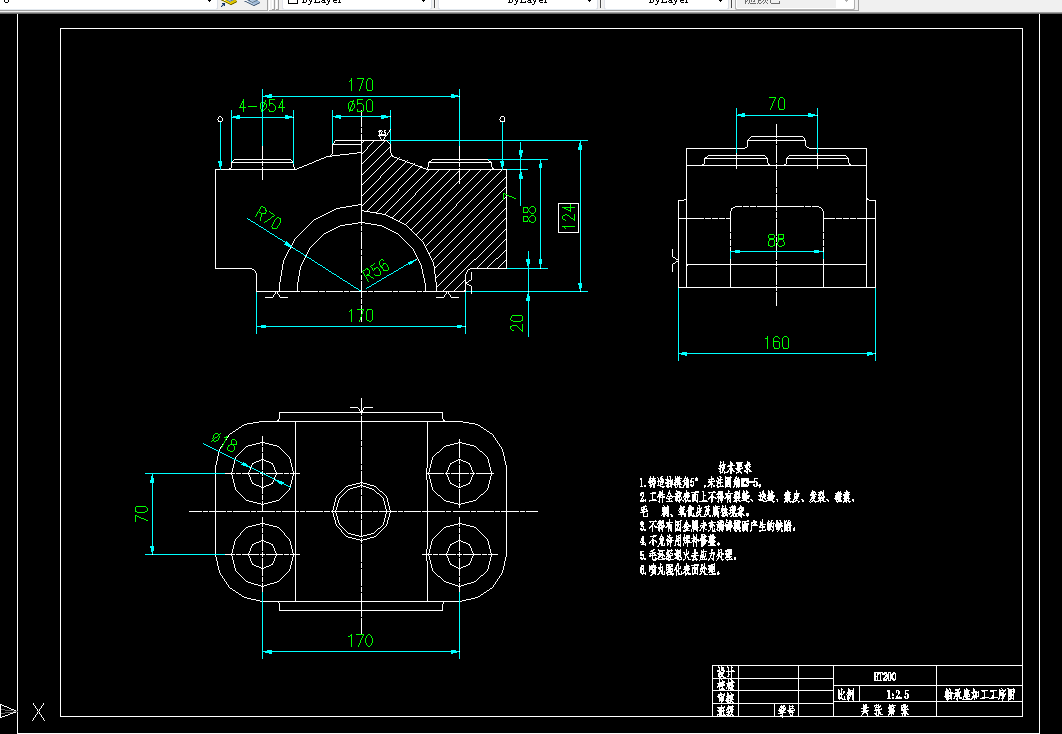Select the 88 dimension inside the side view
This screenshot has width=1062, height=734.
tap(776, 240)
